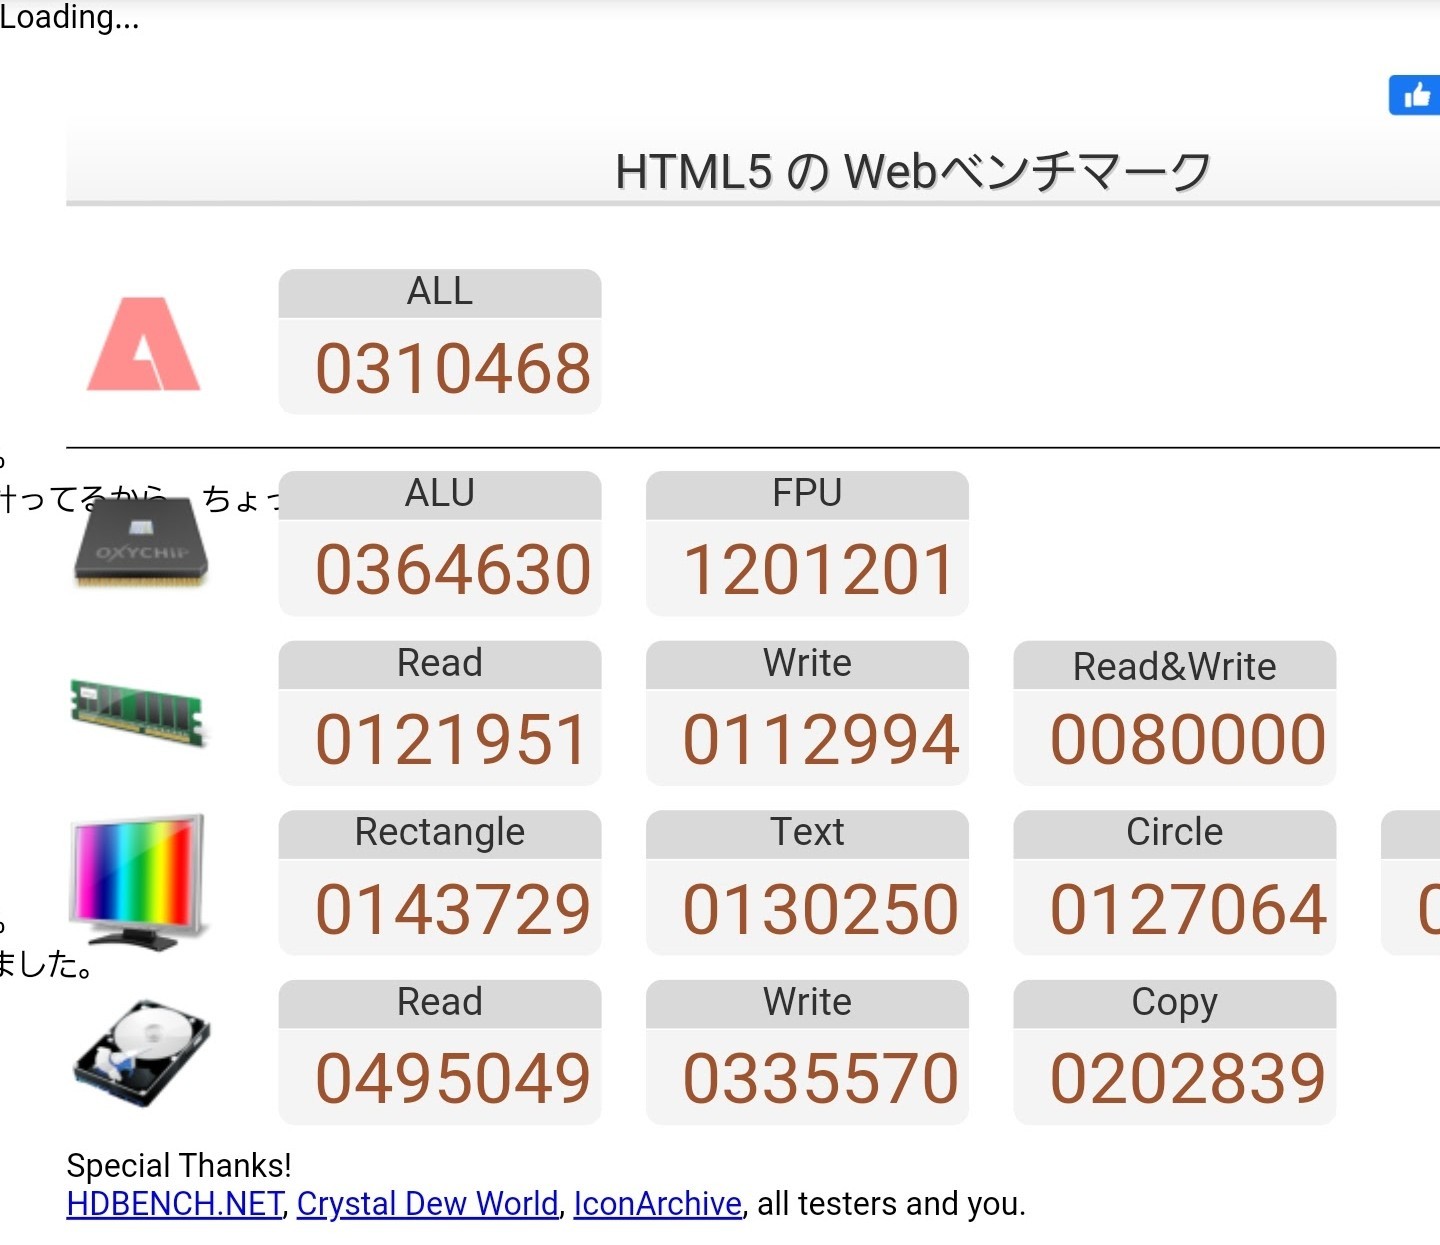Visit the IconArchive link
This screenshot has width=1440, height=1245.
tap(658, 1204)
